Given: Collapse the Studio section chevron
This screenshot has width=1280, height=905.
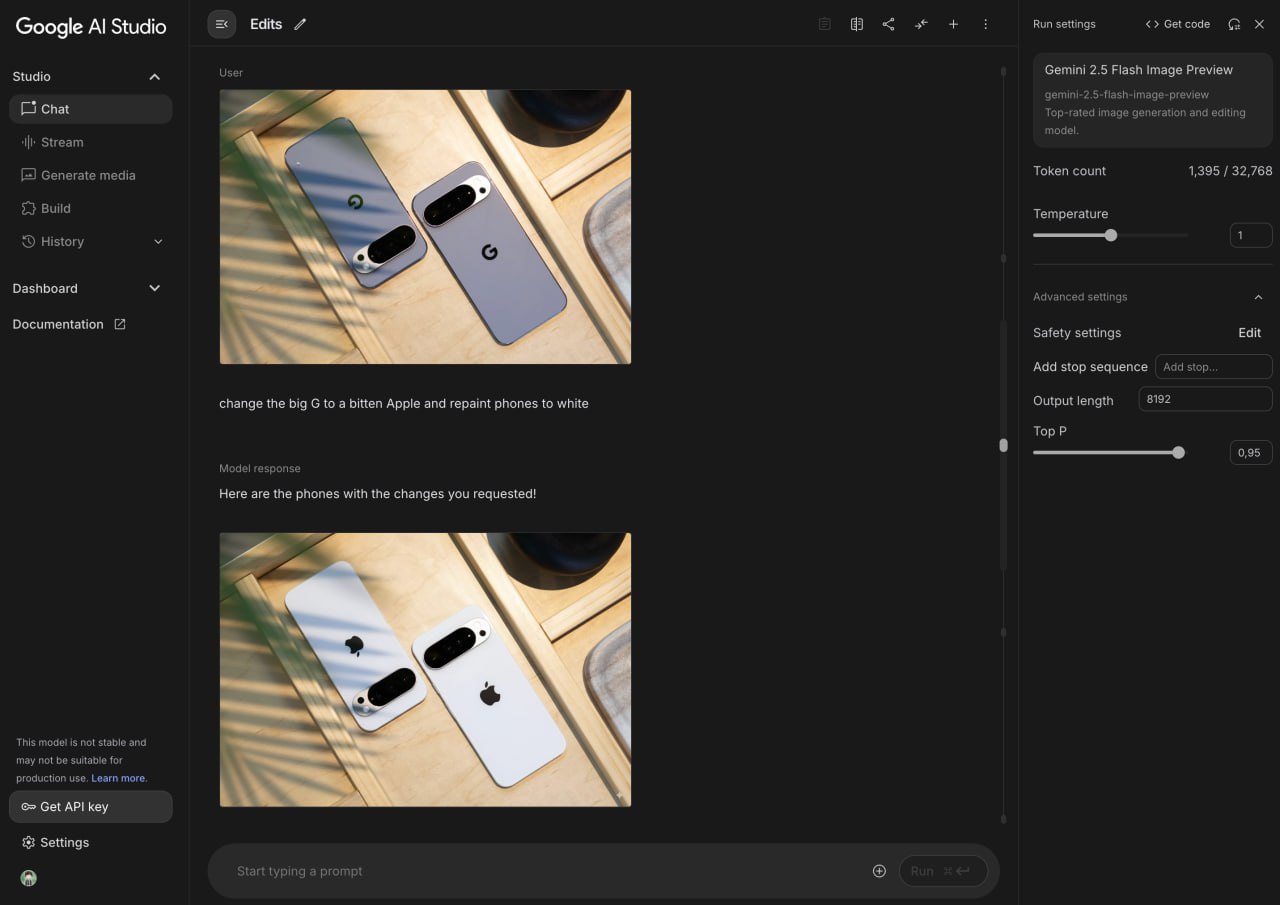Looking at the screenshot, I should pos(154,77).
